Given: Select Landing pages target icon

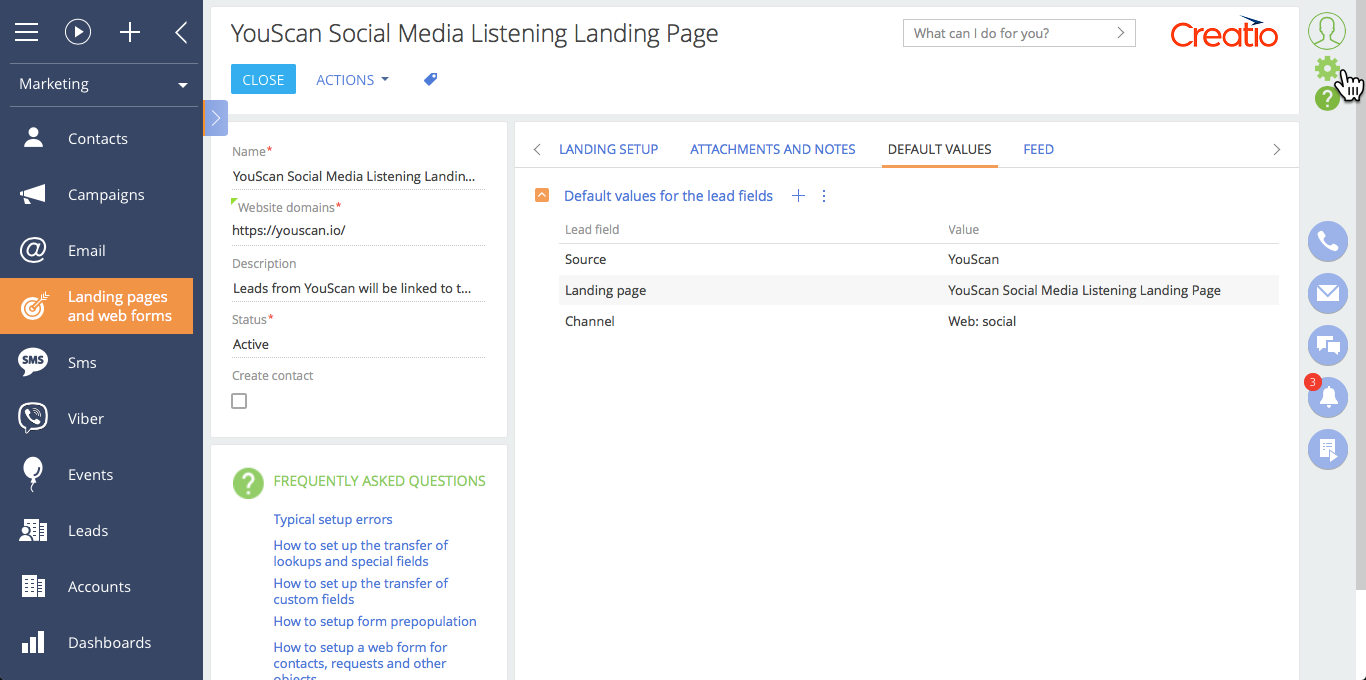Looking at the screenshot, I should pyautogui.click(x=34, y=306).
